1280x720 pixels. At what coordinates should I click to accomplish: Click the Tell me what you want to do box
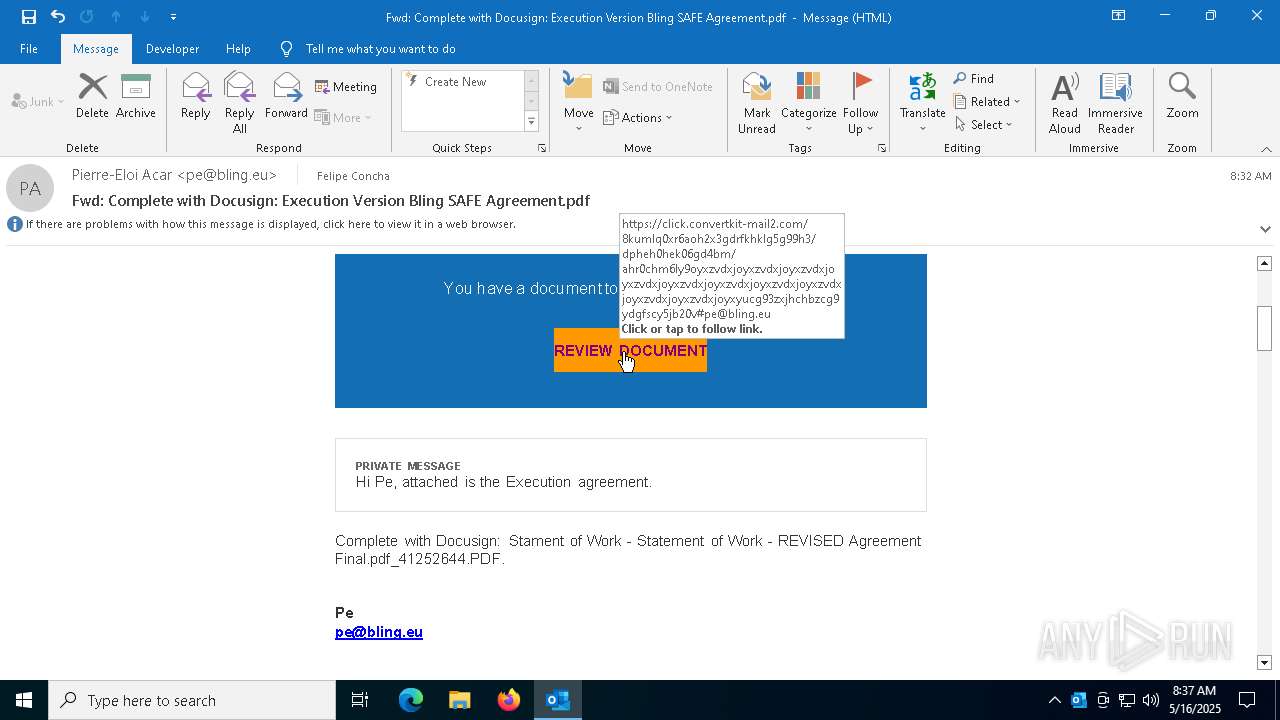pyautogui.click(x=380, y=49)
